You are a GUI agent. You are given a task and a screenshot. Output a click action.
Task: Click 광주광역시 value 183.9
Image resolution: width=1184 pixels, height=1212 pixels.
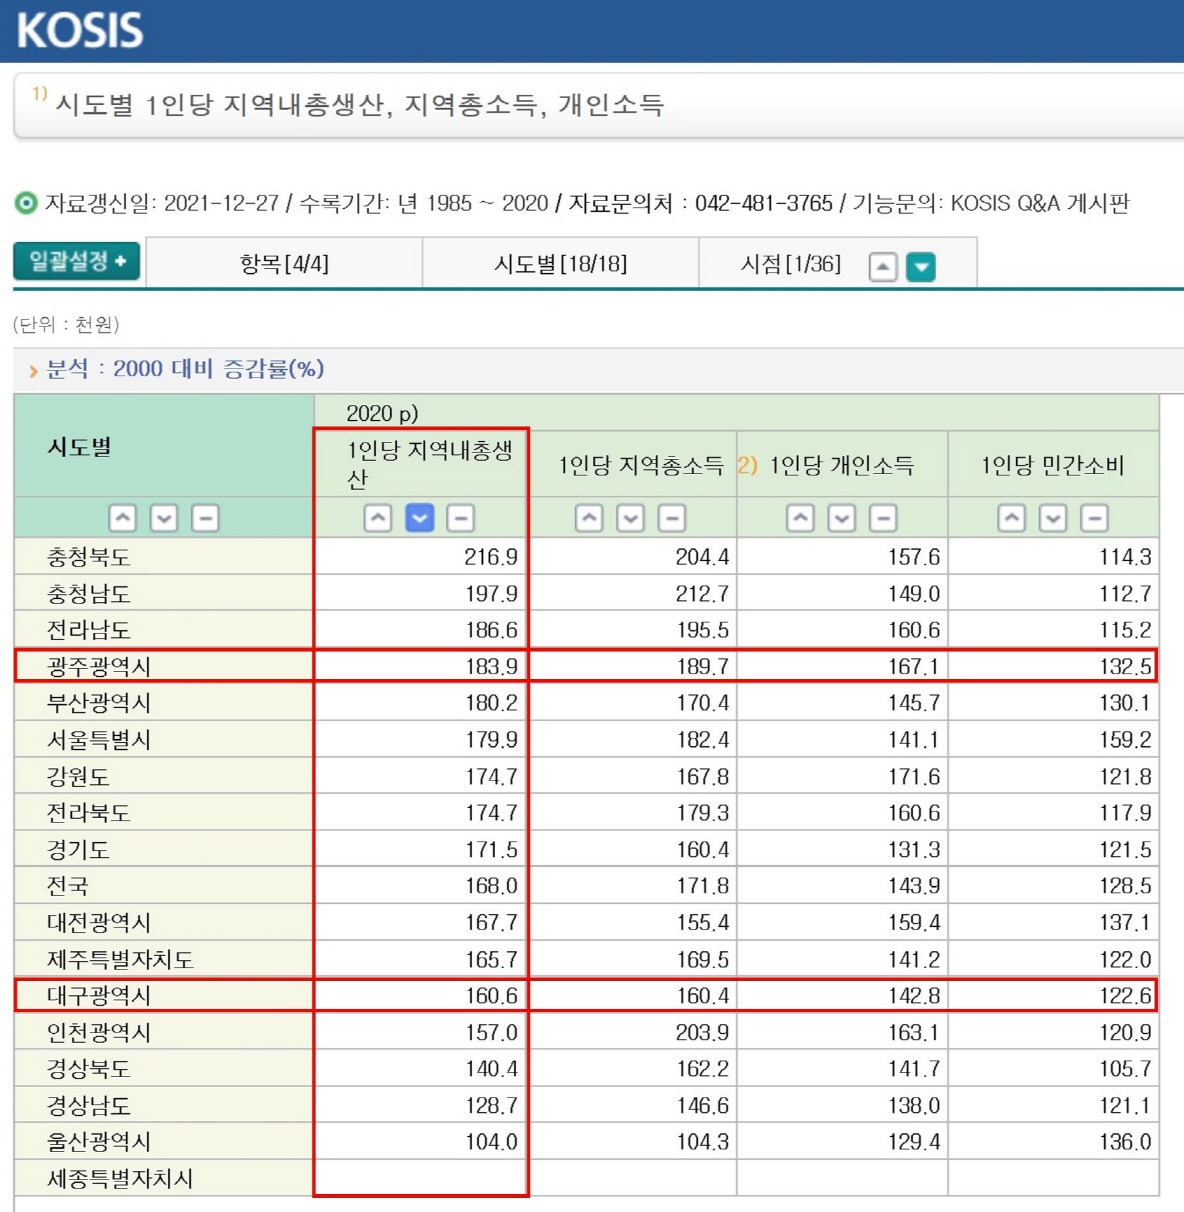[491, 667]
